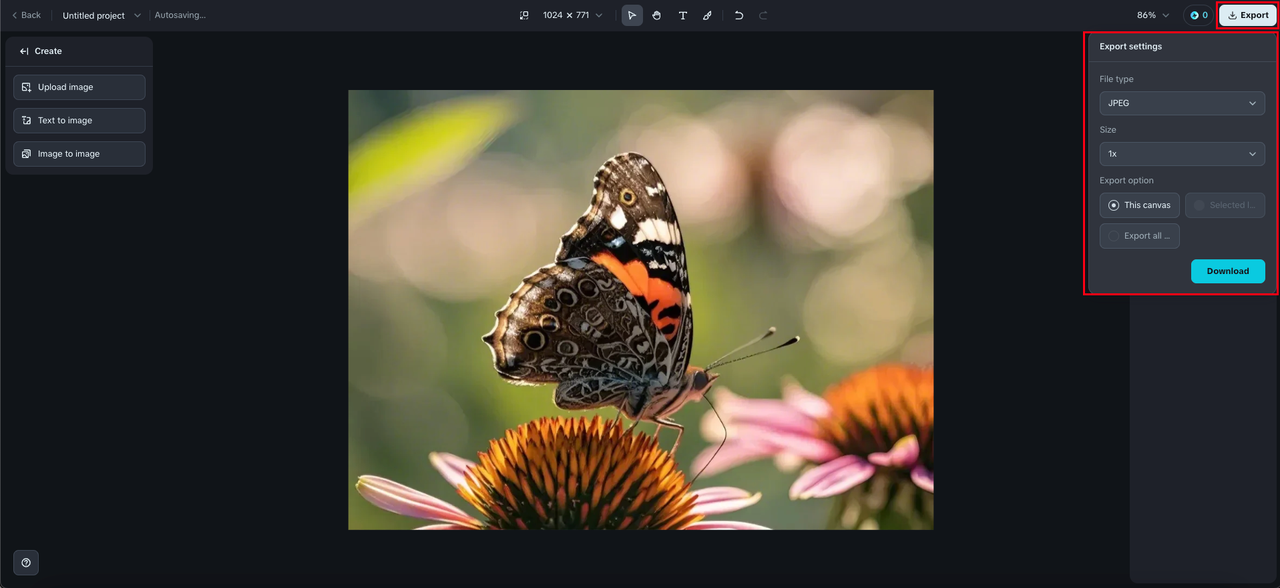Go back using the Back button
This screenshot has width=1280, height=588.
[26, 15]
